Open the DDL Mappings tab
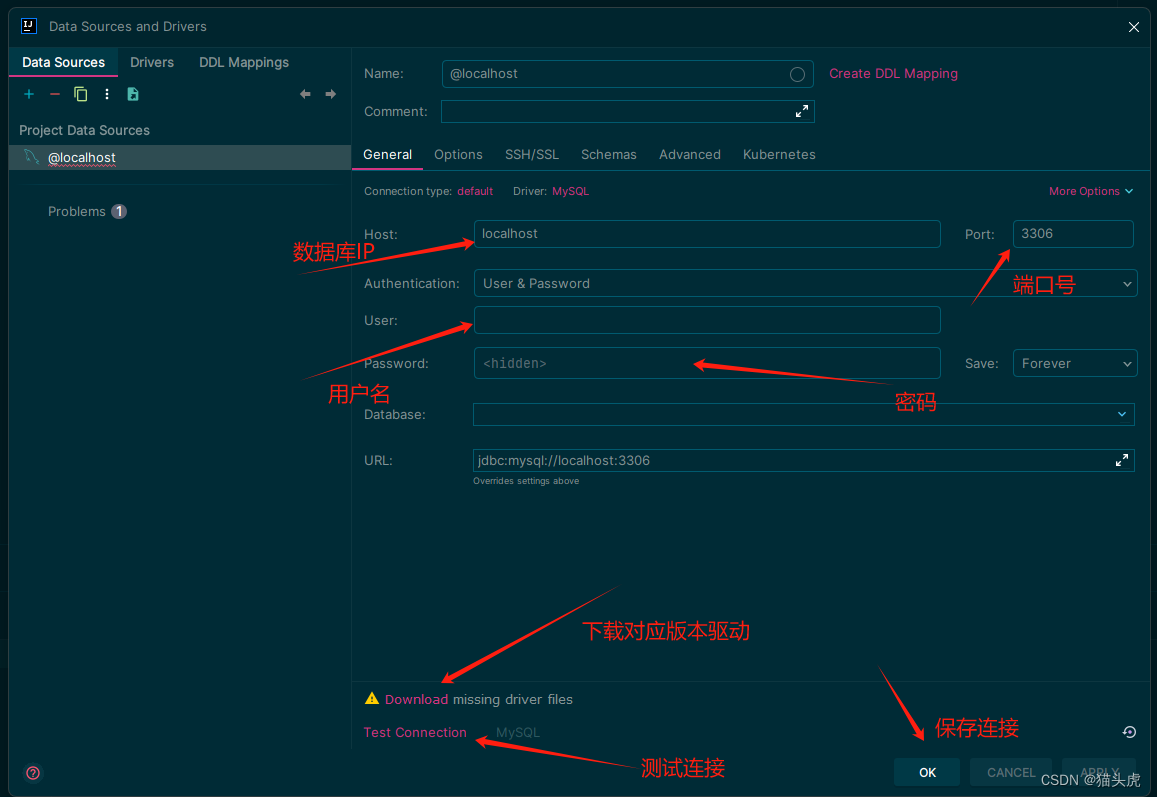Viewport: 1157px width, 797px height. (x=244, y=63)
